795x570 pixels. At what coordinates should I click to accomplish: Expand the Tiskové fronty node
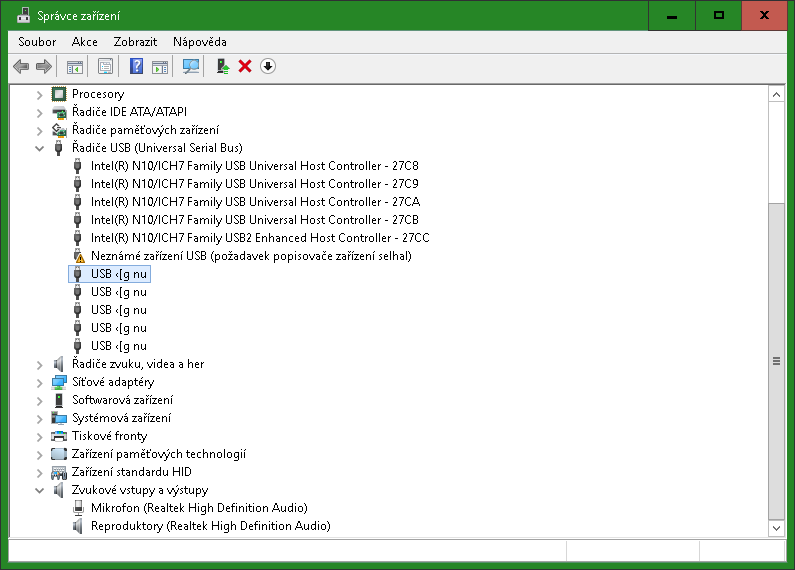(40, 437)
